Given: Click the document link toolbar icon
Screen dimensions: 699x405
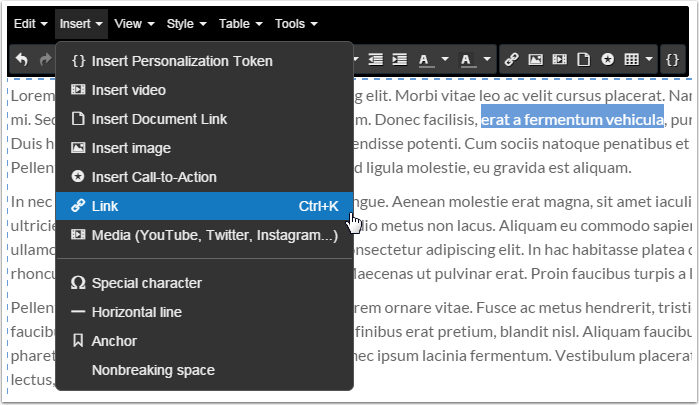Looking at the screenshot, I should (584, 59).
